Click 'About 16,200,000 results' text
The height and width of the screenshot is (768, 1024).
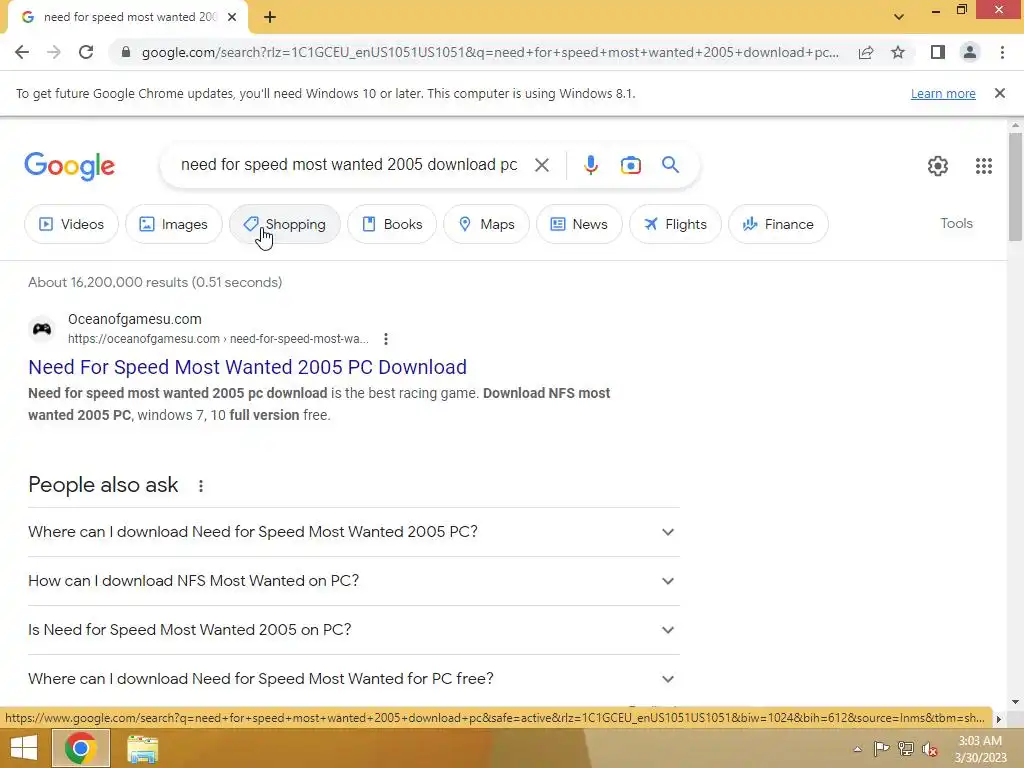155,282
